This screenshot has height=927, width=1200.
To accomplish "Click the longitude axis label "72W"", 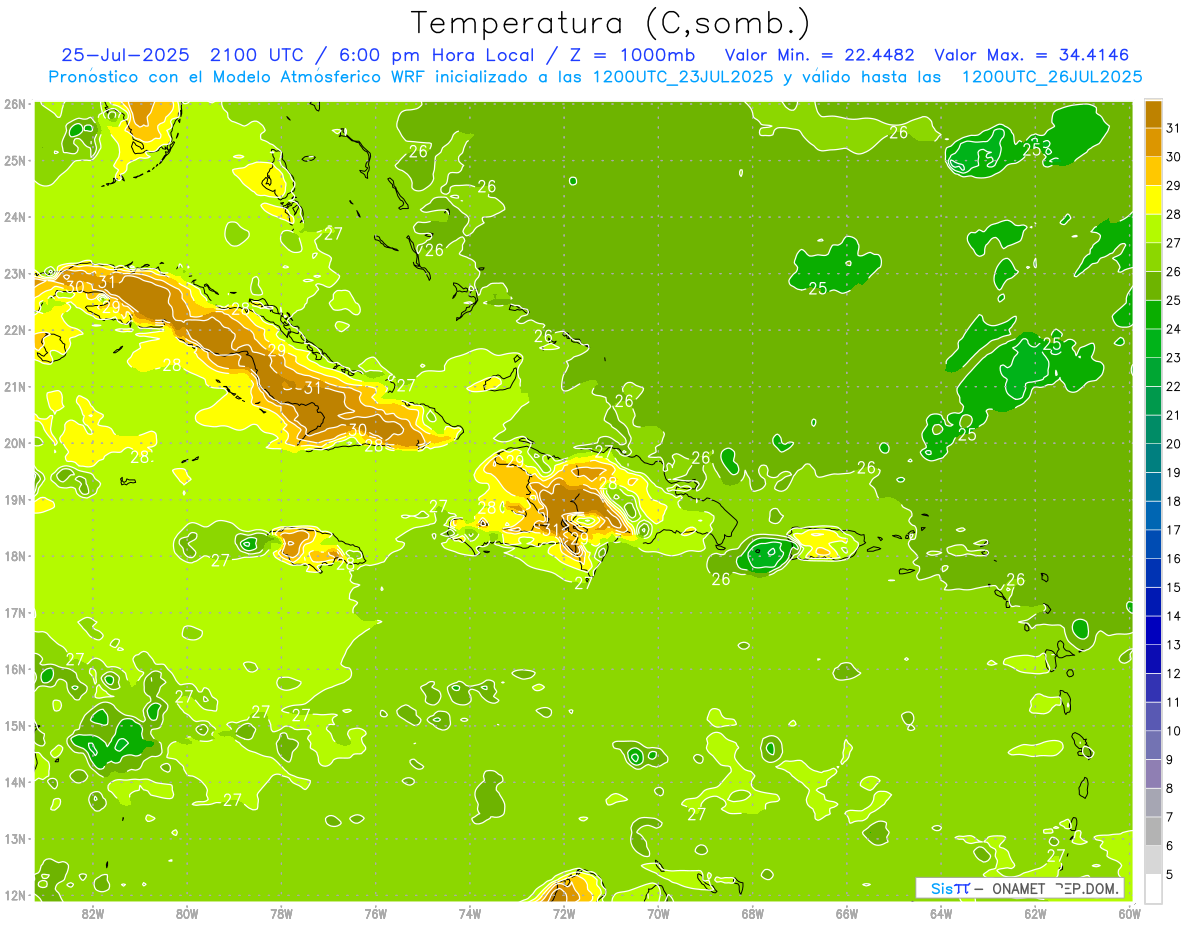I will [x=564, y=913].
